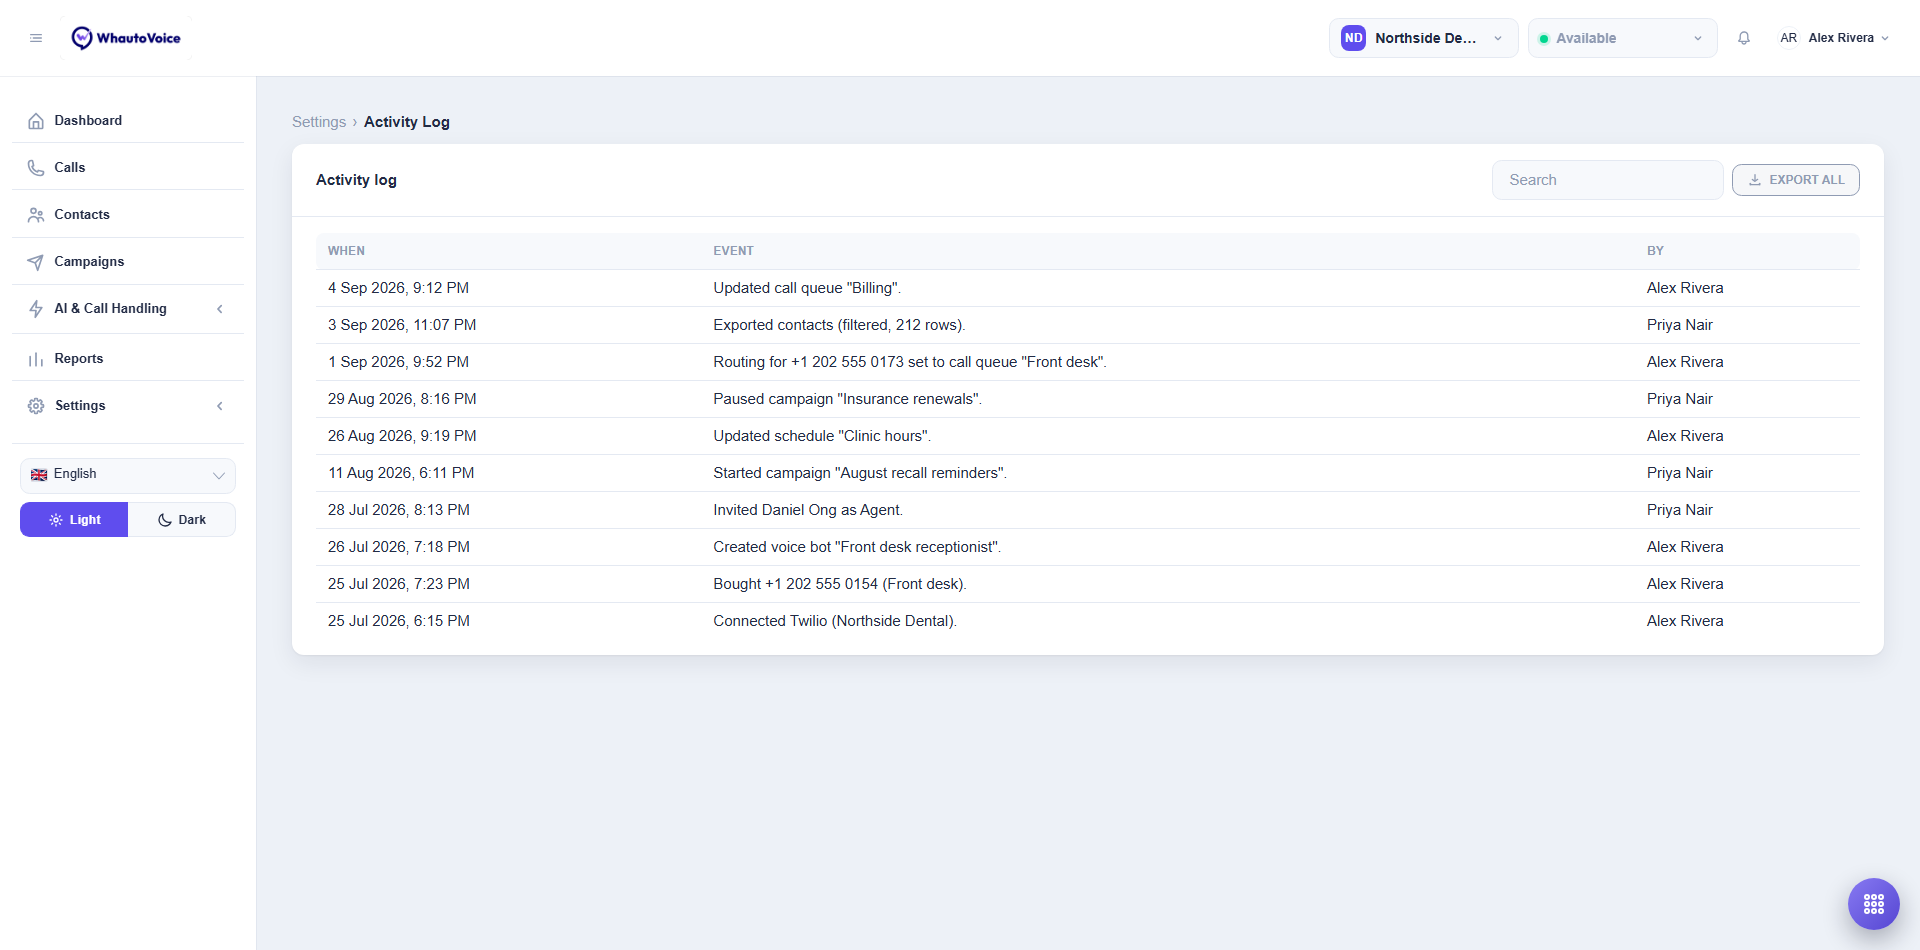Image resolution: width=1920 pixels, height=950 pixels.
Task: Click Priya Nair in the Invited Daniel Ong row
Action: click(1680, 510)
